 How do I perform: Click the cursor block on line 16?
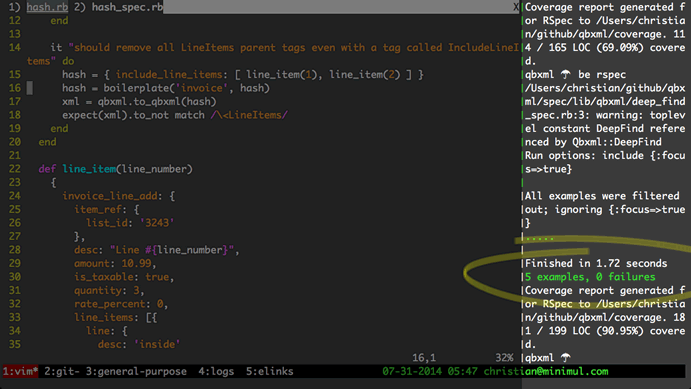[x=30, y=88]
